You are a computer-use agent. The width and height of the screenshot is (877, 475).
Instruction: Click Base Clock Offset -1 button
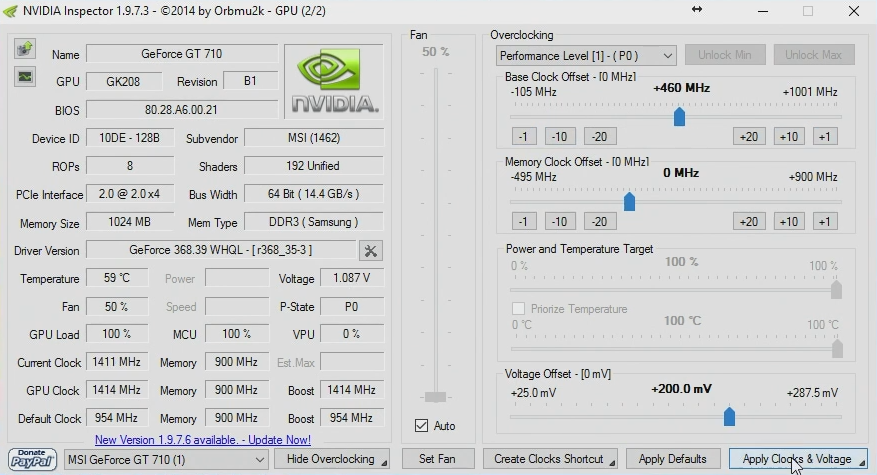[x=524, y=137]
